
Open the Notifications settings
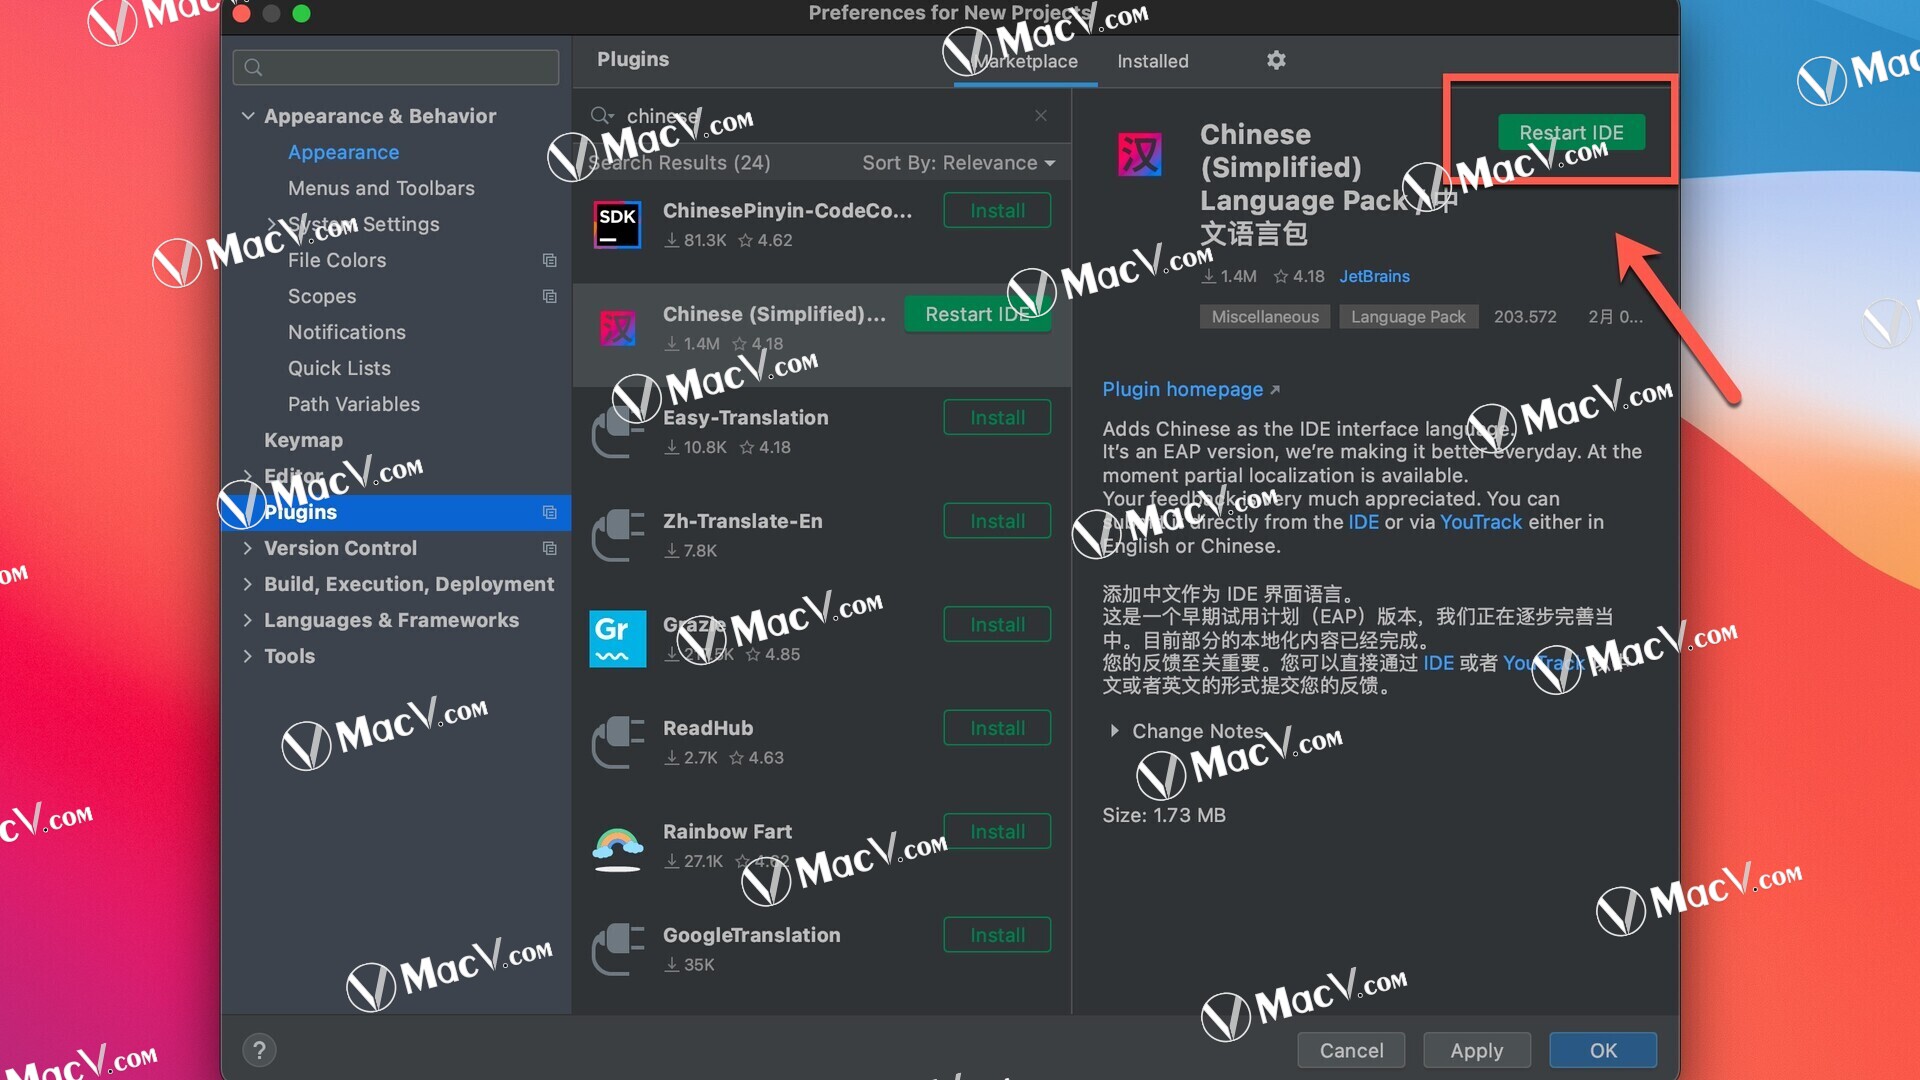coord(347,332)
